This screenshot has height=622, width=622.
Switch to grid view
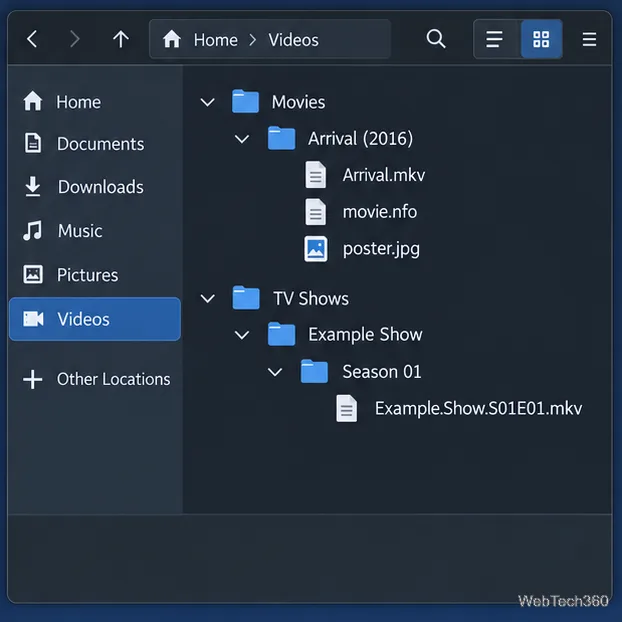click(x=541, y=39)
